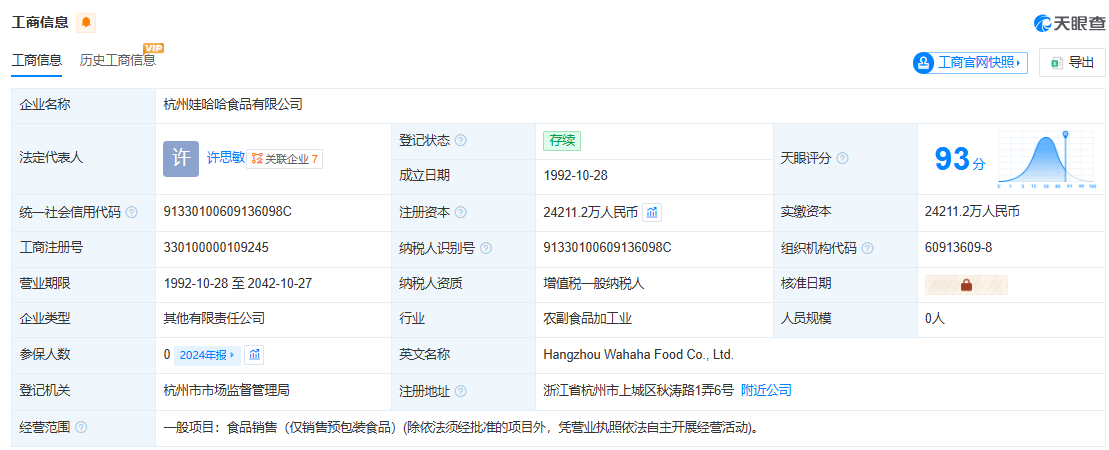The width and height of the screenshot is (1109, 450).
Task: Open 许思敏 profile link
Action: point(226,158)
